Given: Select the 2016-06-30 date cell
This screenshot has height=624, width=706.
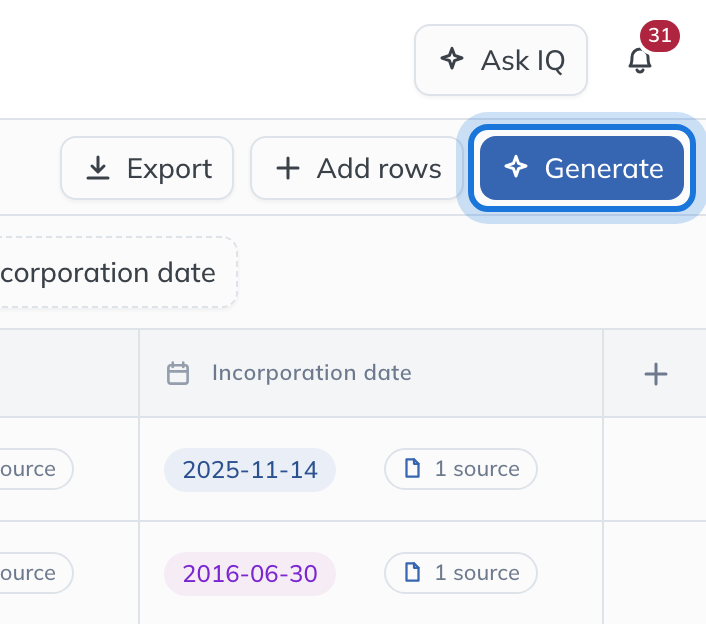Looking at the screenshot, I should [x=250, y=574].
